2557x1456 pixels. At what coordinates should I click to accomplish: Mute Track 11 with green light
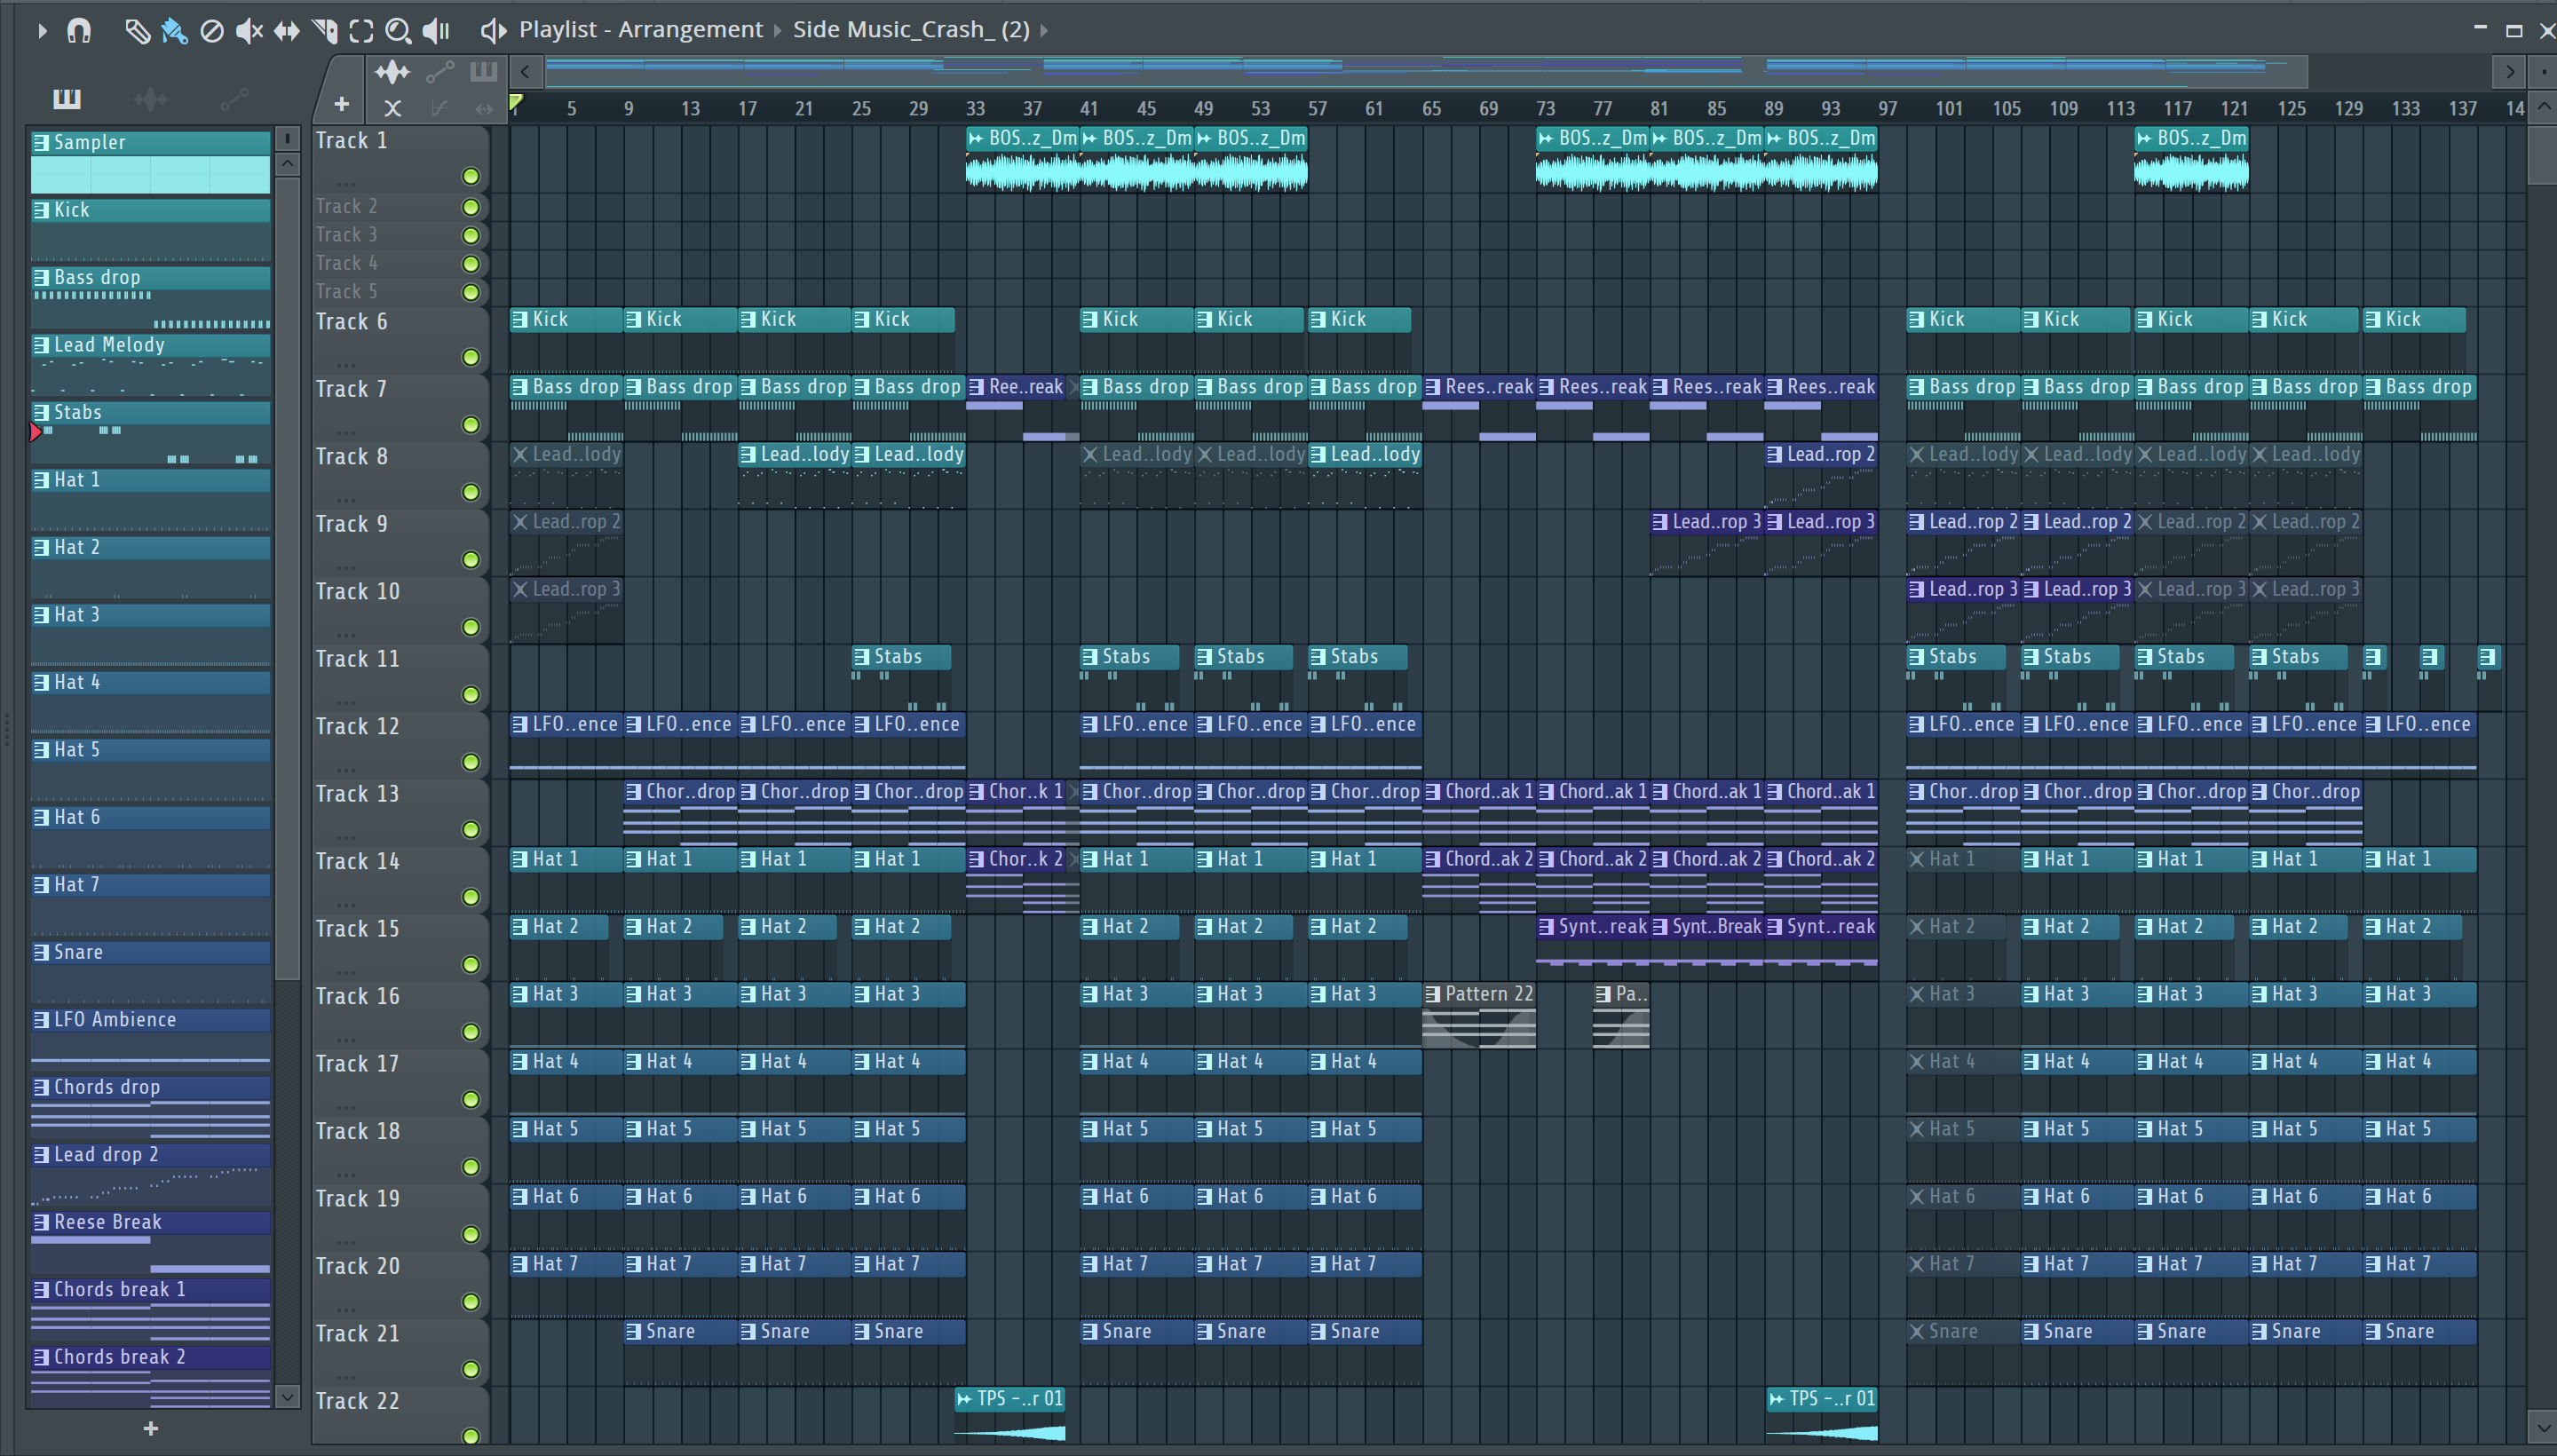470,695
